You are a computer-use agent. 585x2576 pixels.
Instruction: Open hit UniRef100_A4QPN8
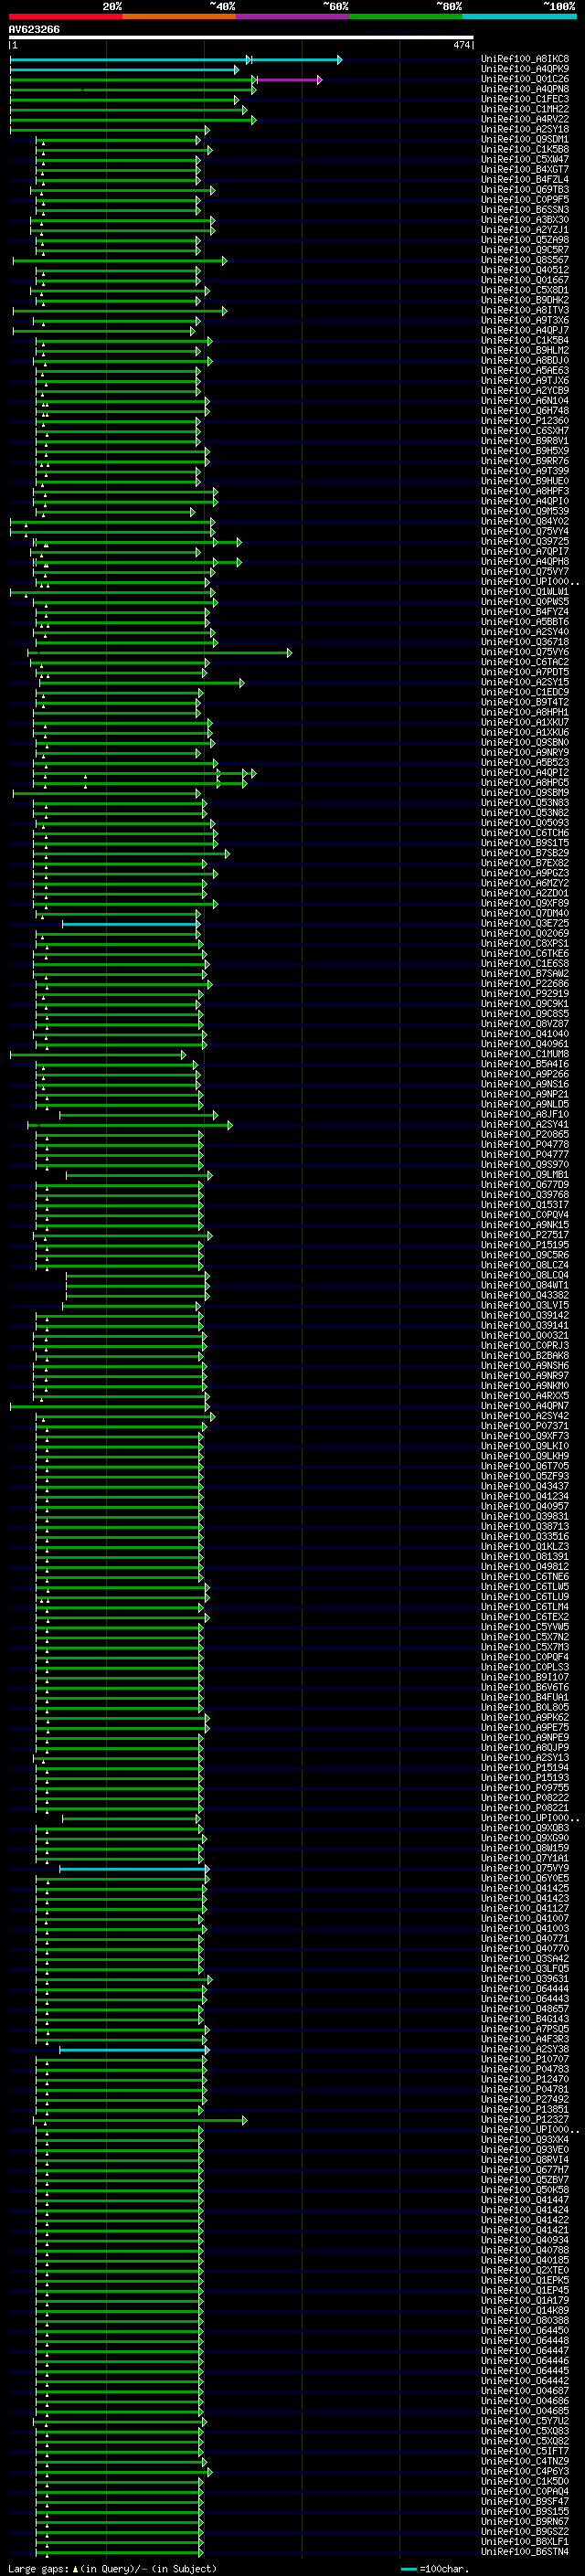pyautogui.click(x=525, y=89)
